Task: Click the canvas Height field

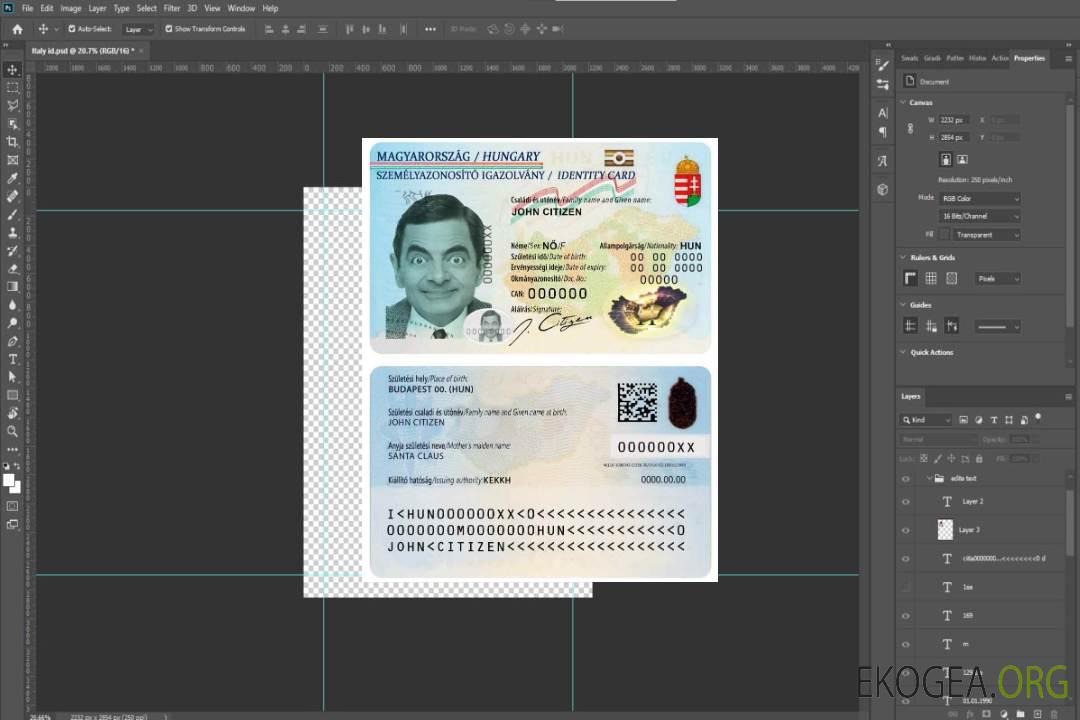Action: point(954,138)
